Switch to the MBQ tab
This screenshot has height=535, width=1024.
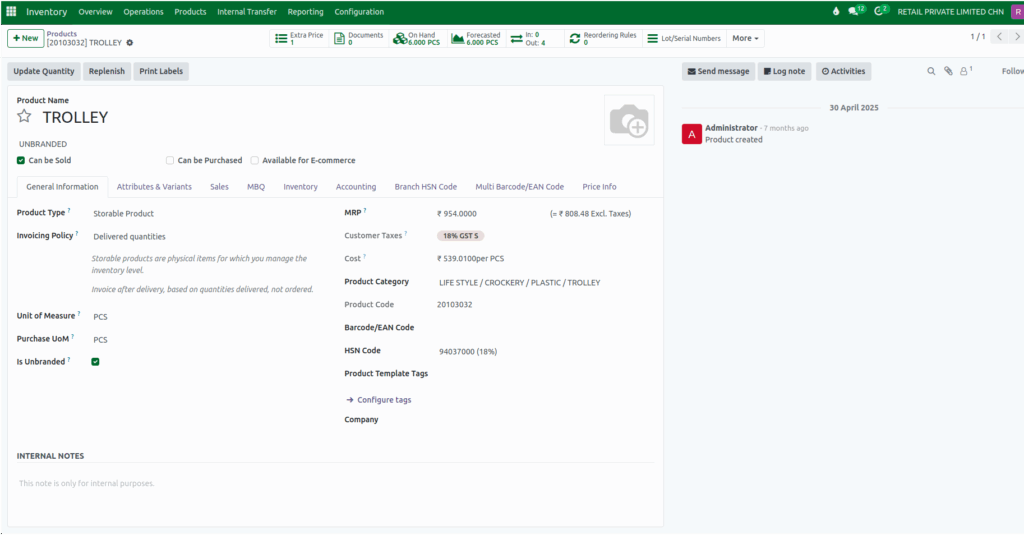click(256, 187)
